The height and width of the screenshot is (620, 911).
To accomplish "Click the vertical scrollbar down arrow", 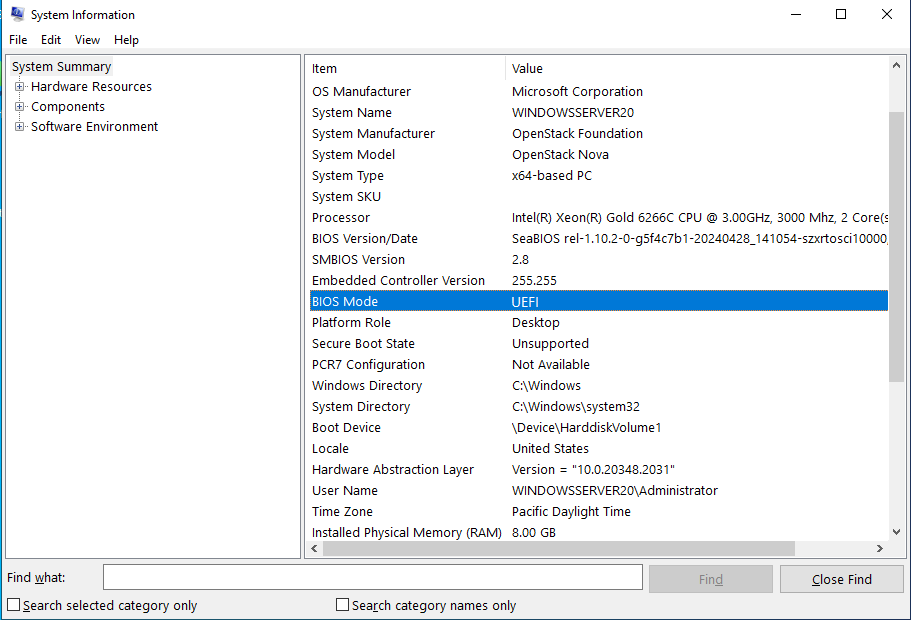I will coord(896,532).
